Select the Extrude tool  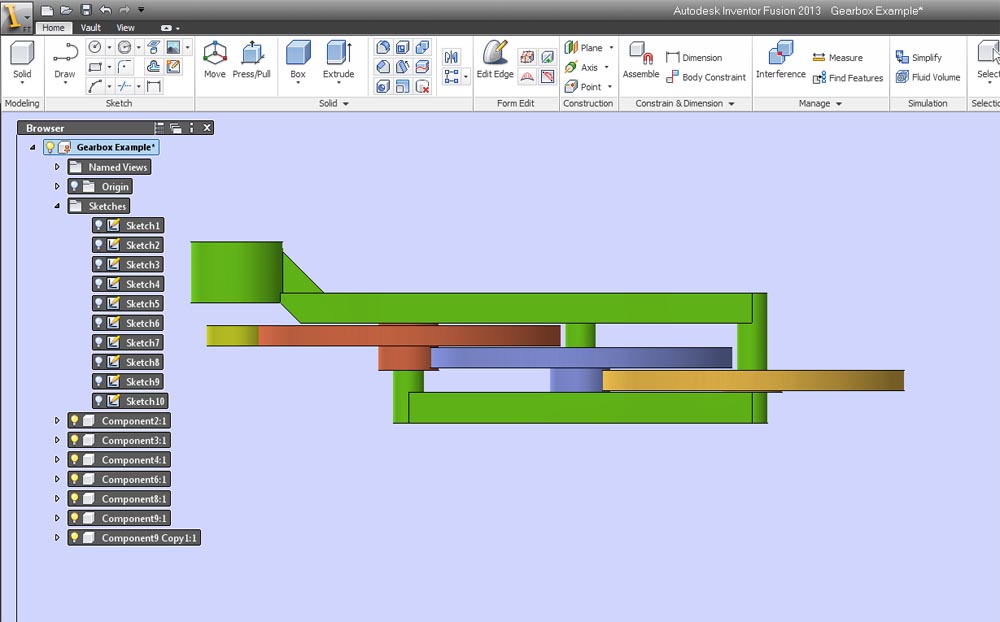click(x=338, y=61)
